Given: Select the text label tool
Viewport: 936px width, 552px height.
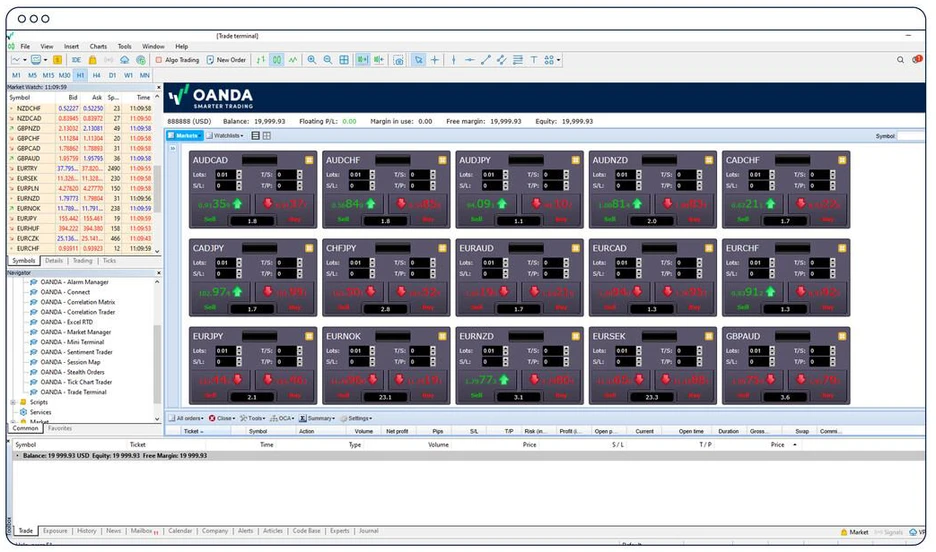Looking at the screenshot, I should pos(534,60).
